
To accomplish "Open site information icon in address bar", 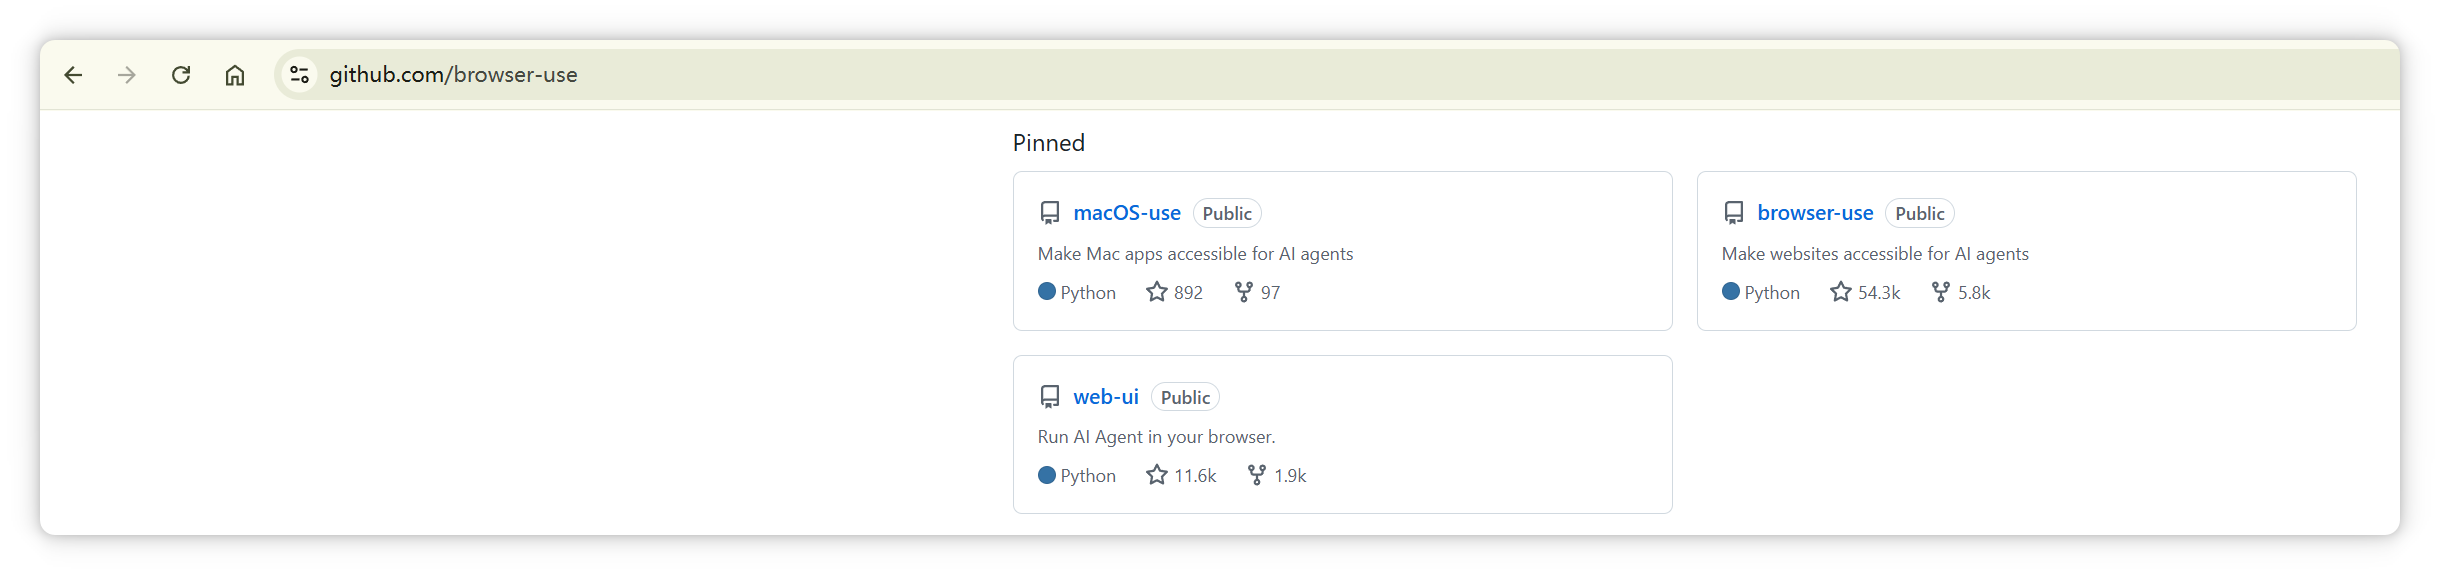I will click(299, 75).
